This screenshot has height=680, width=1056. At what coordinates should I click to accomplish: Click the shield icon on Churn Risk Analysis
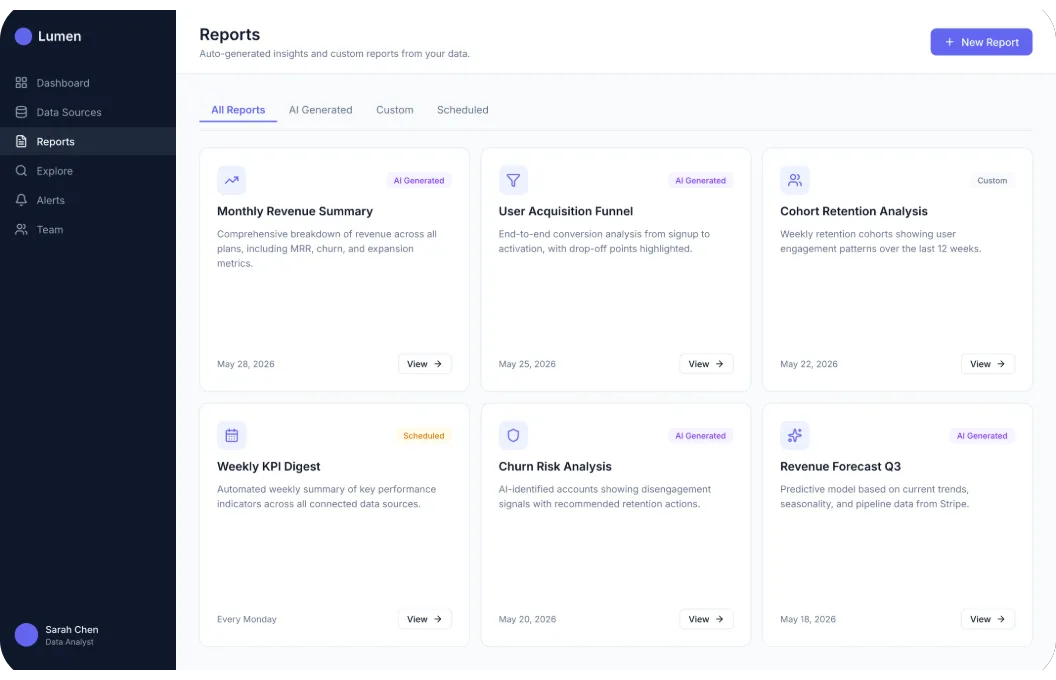[513, 436]
